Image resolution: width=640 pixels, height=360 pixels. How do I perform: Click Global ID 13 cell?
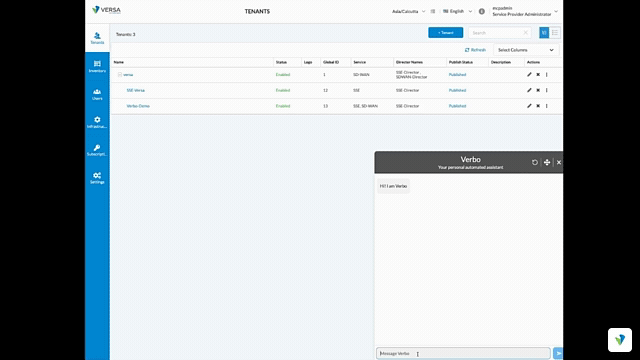point(325,106)
